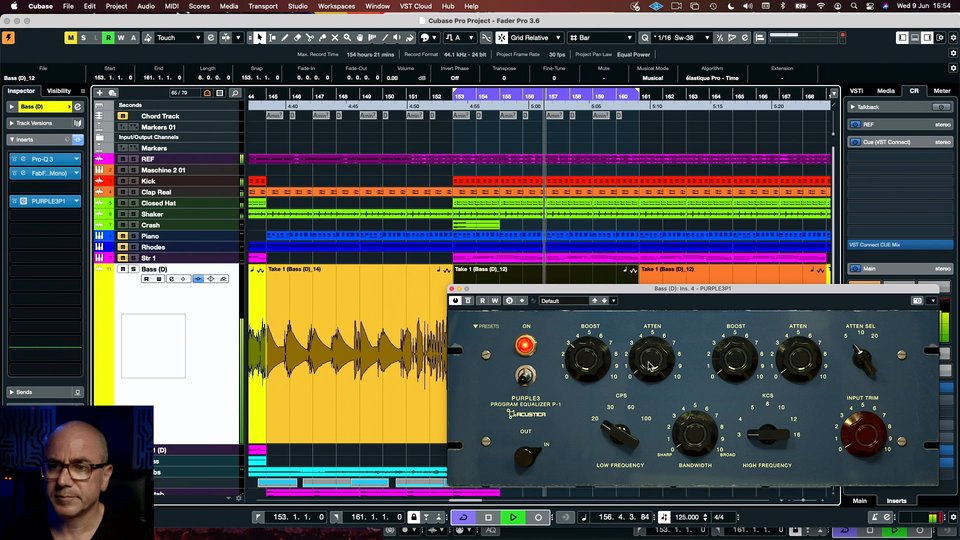The image size is (960, 540).
Task: Click the green Play transport button
Action: (x=513, y=517)
